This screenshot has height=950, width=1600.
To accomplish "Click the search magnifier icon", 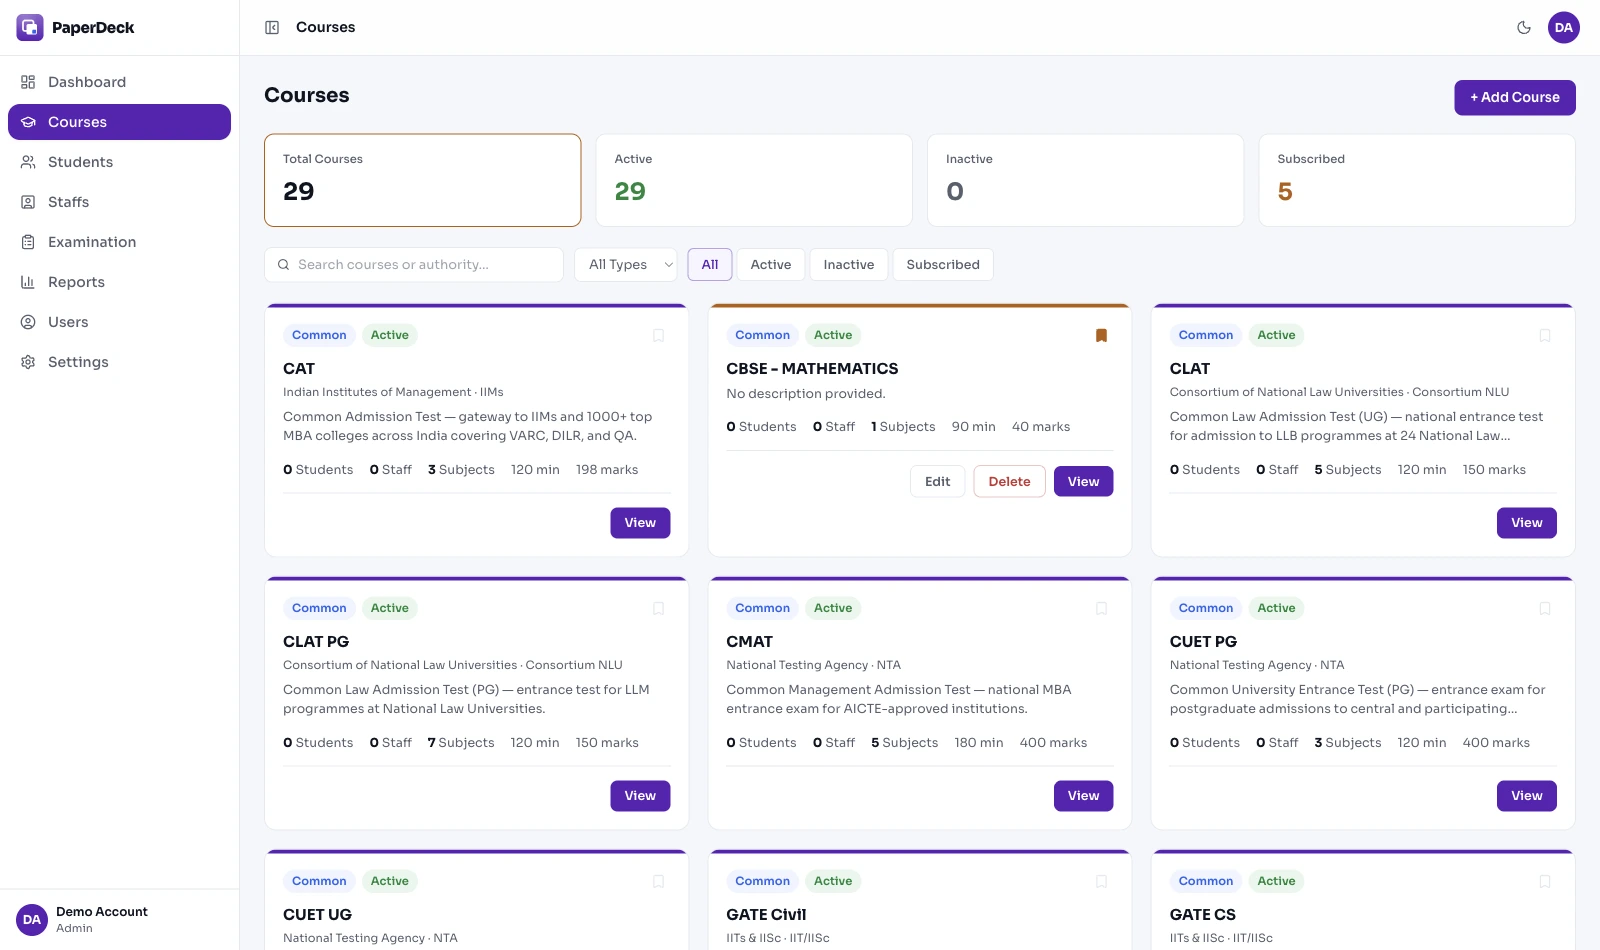I will pyautogui.click(x=284, y=265).
